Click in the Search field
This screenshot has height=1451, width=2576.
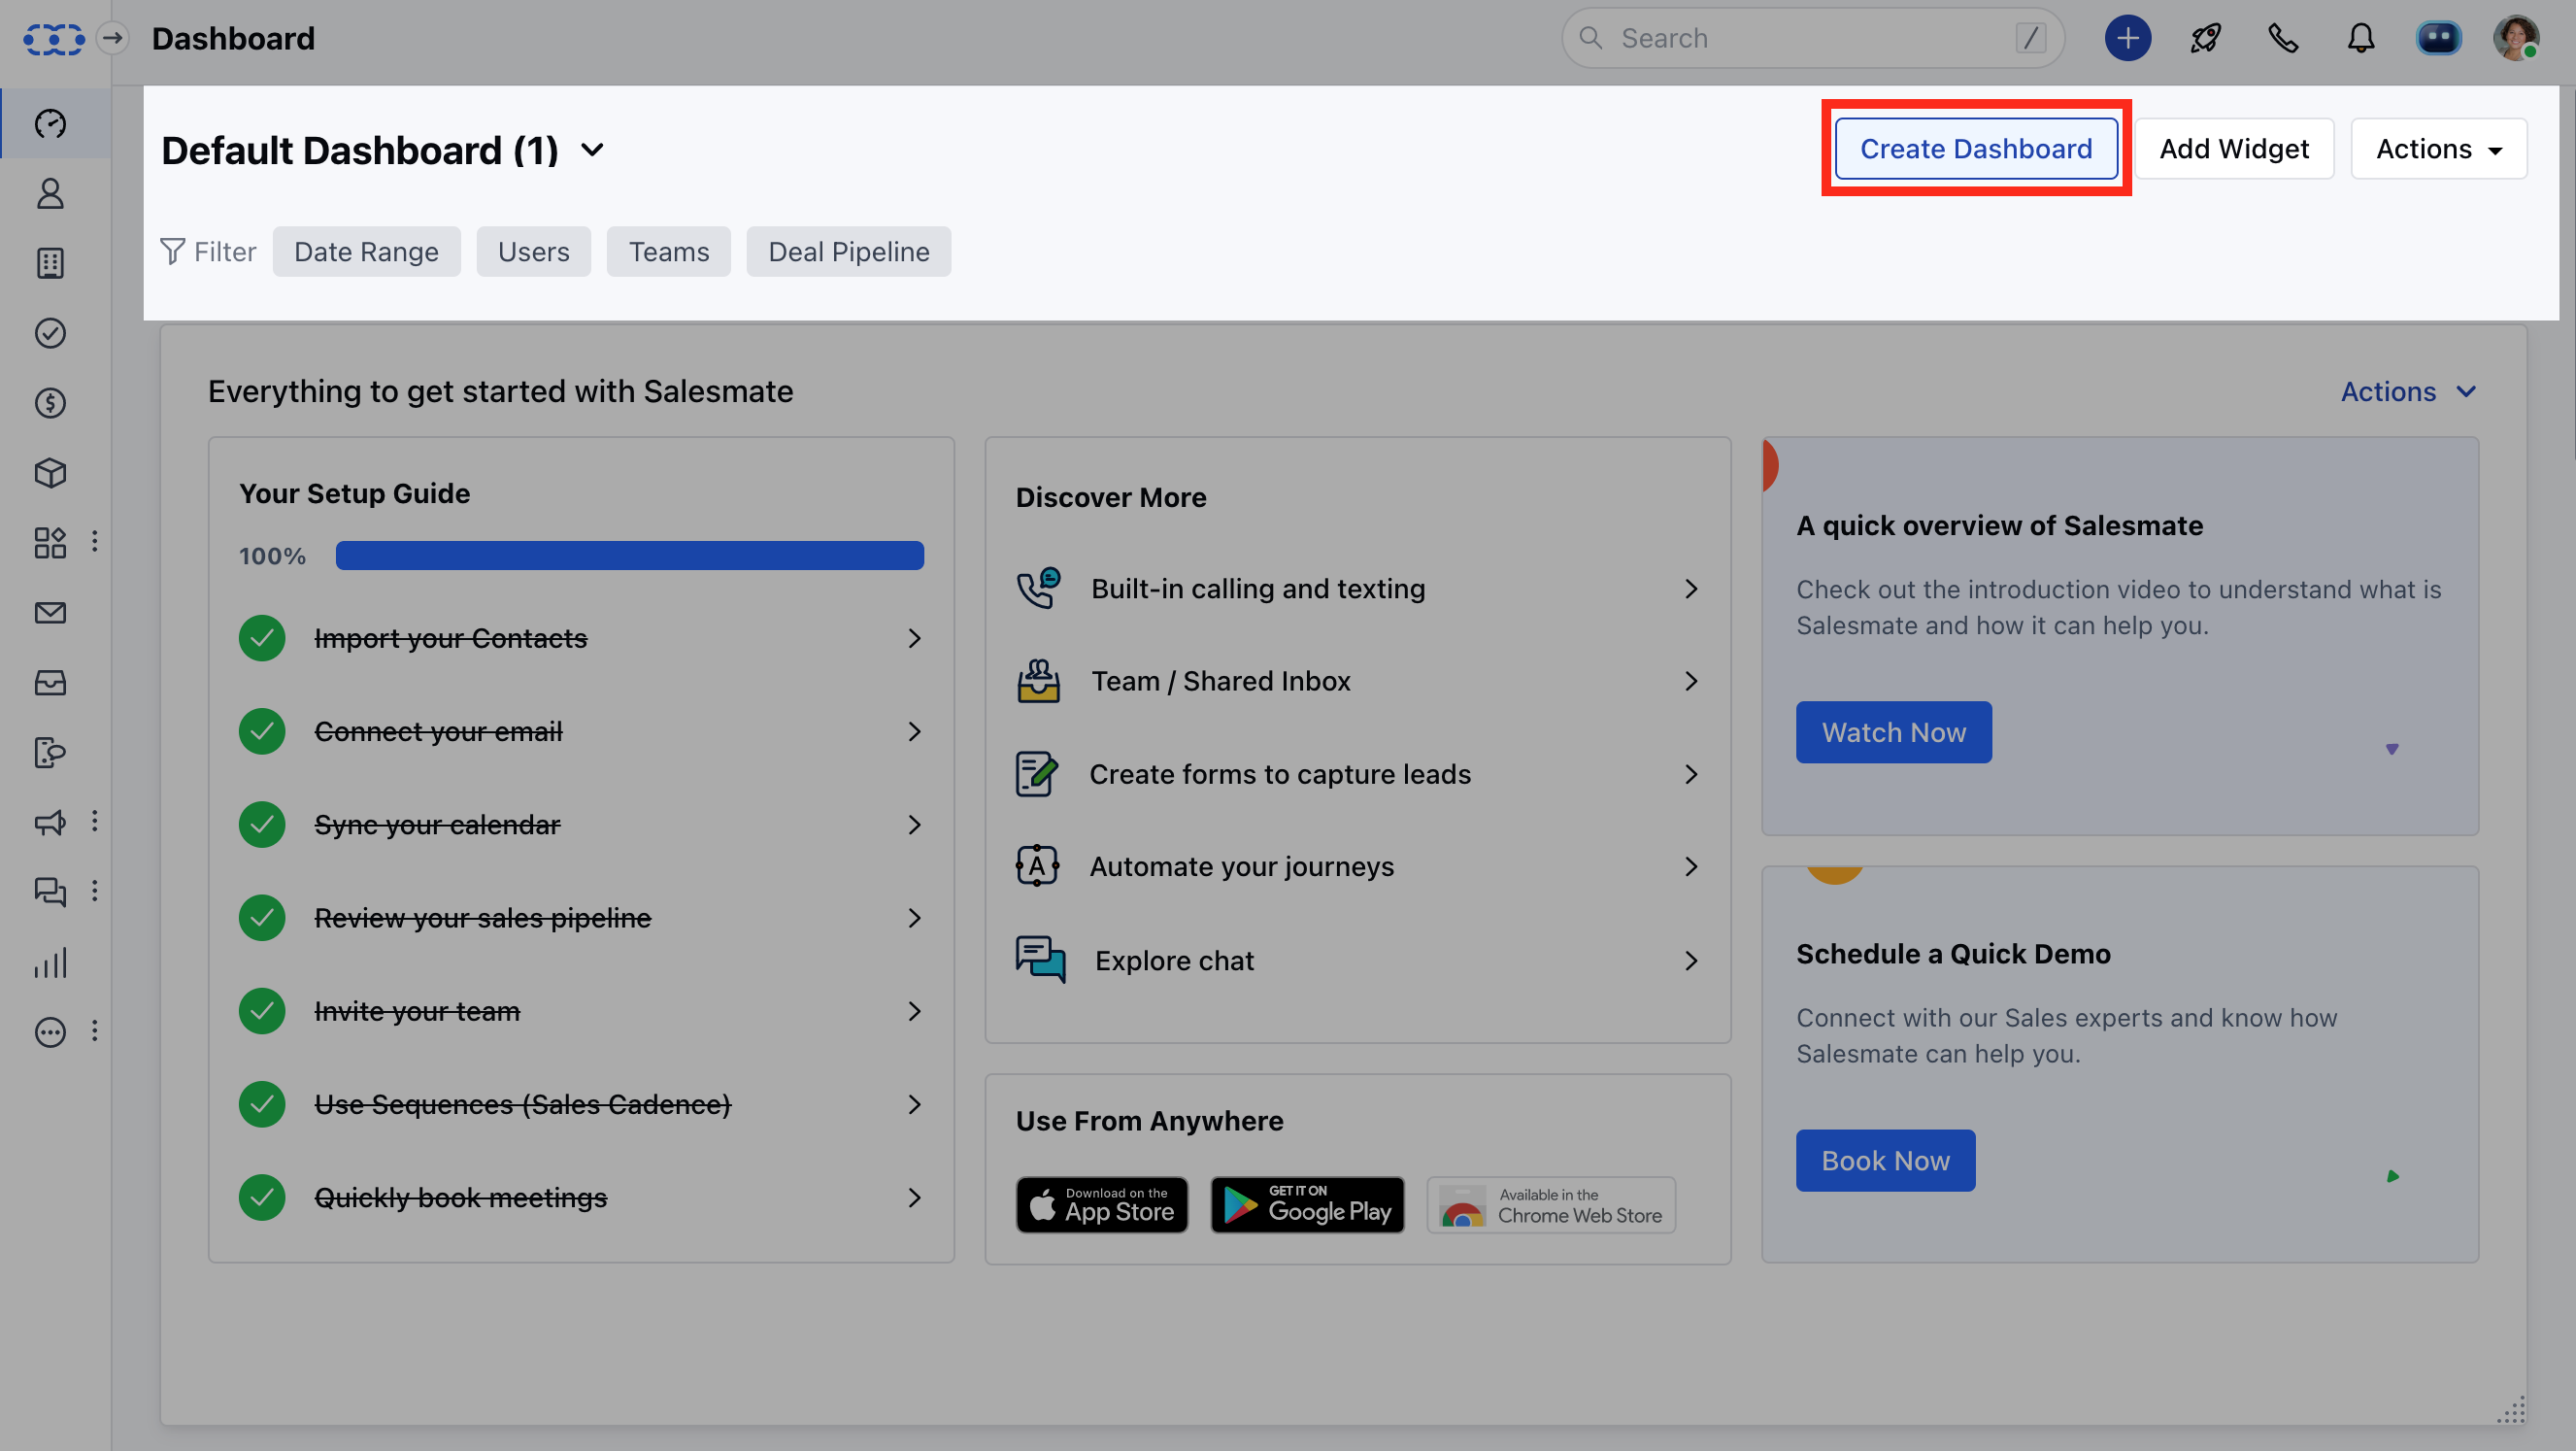(1812, 38)
